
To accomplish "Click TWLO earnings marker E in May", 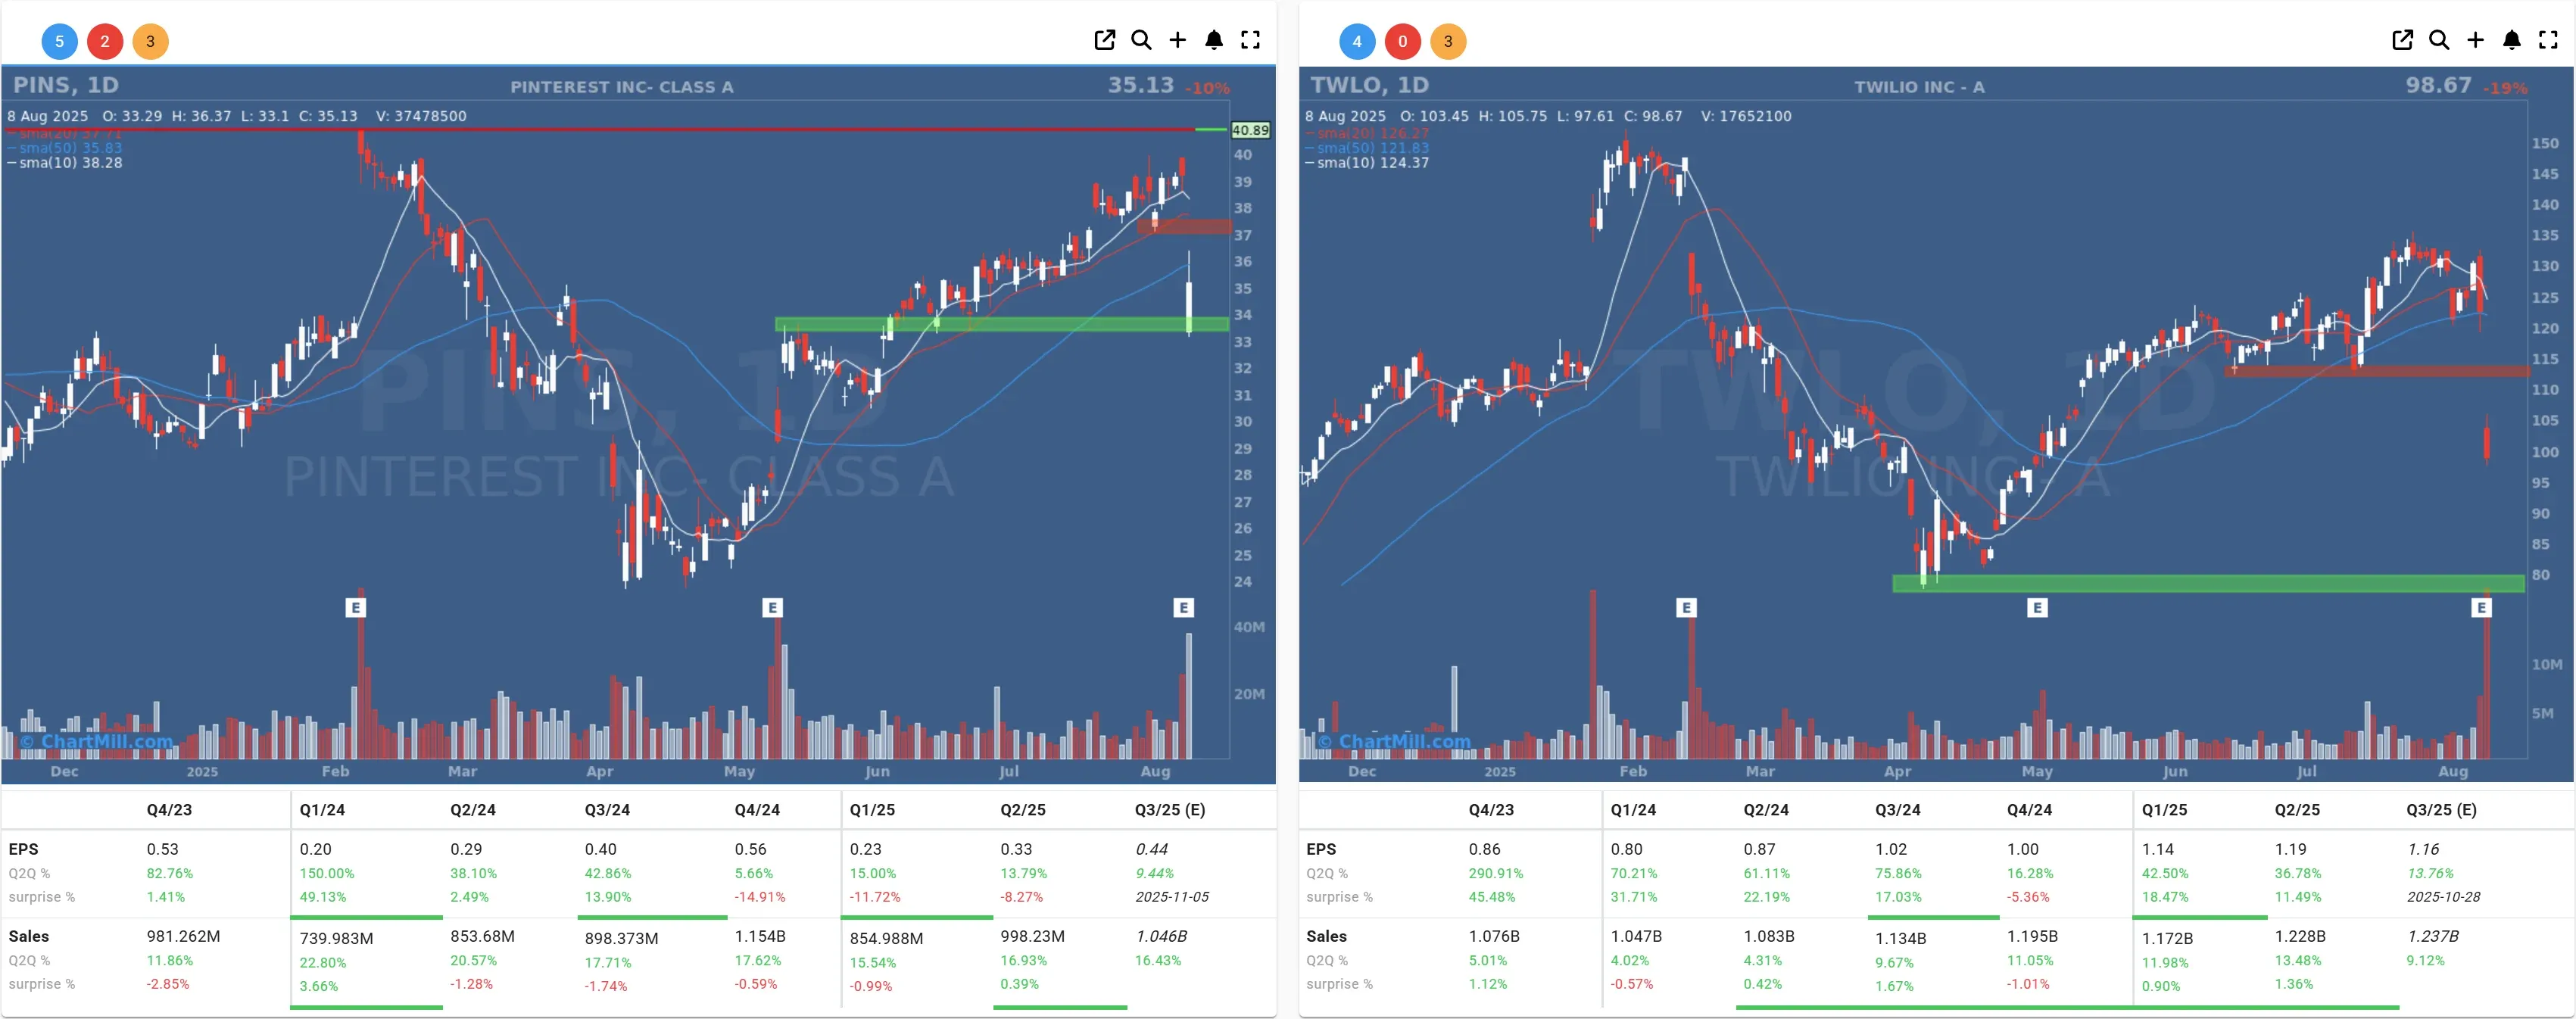I will pyautogui.click(x=2037, y=607).
